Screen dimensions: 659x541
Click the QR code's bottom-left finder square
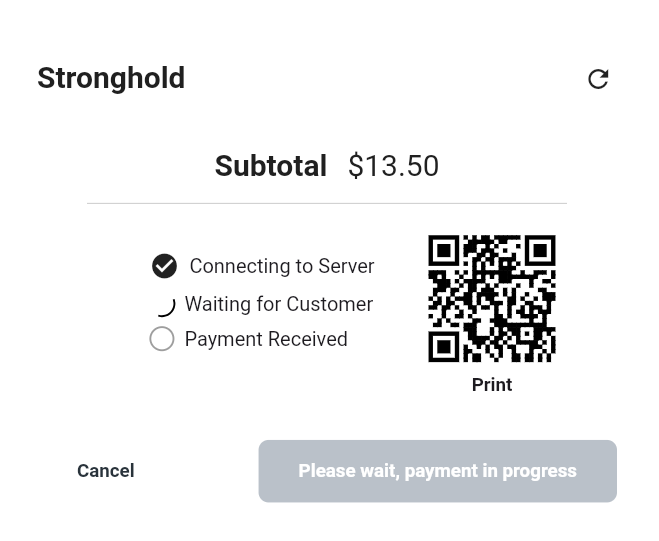click(443, 346)
